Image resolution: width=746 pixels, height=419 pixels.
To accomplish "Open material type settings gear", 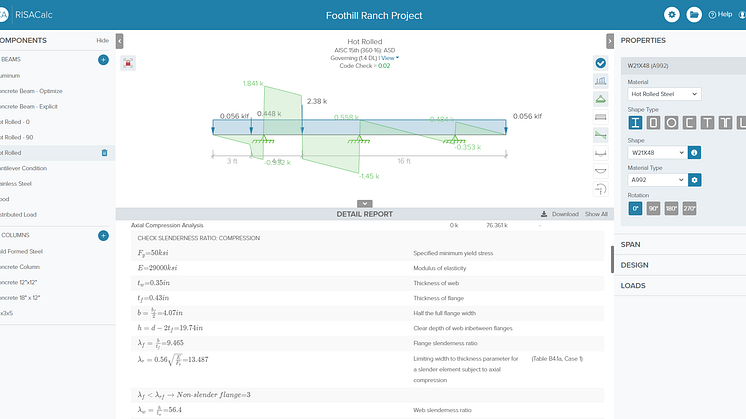I will pos(694,180).
